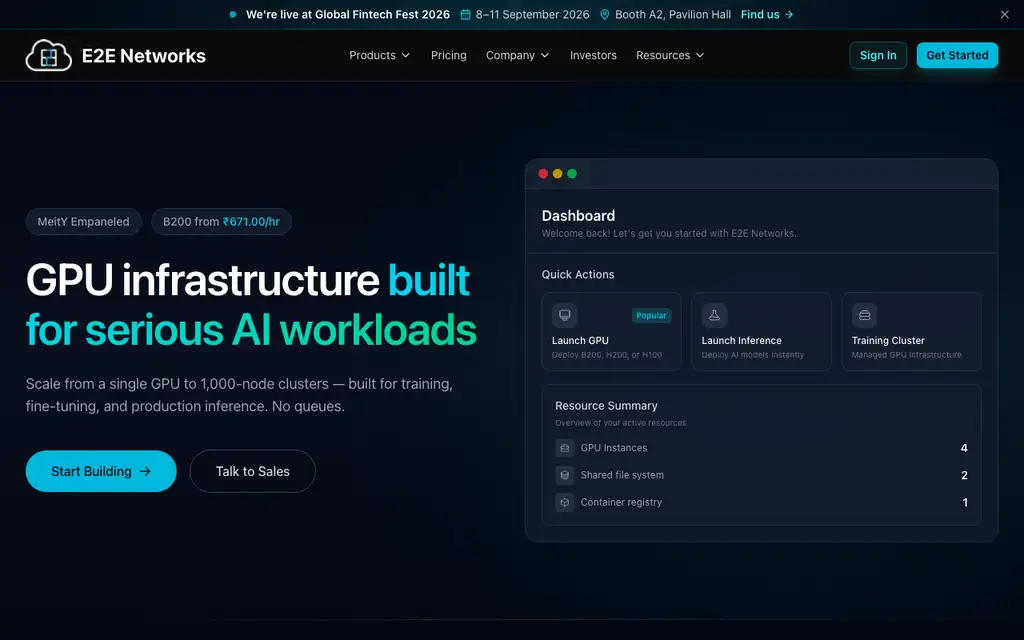Open the Pricing page
This screenshot has height=640, width=1024.
pyautogui.click(x=449, y=56)
